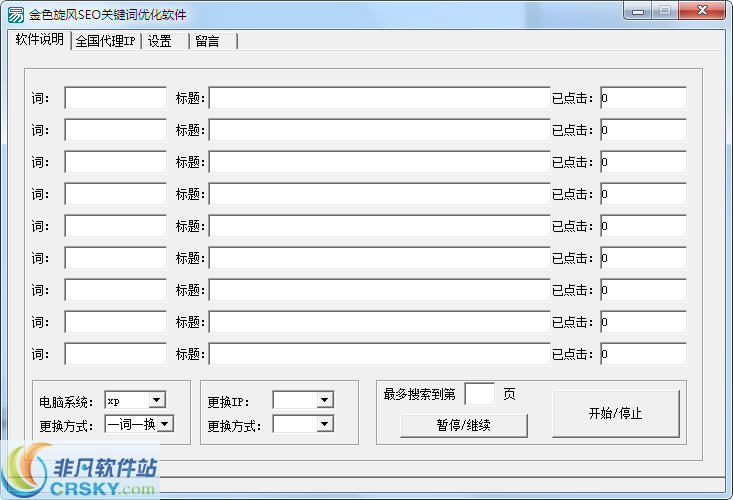Focus the first row 标题 input field
733x500 pixels.
pos(379,98)
